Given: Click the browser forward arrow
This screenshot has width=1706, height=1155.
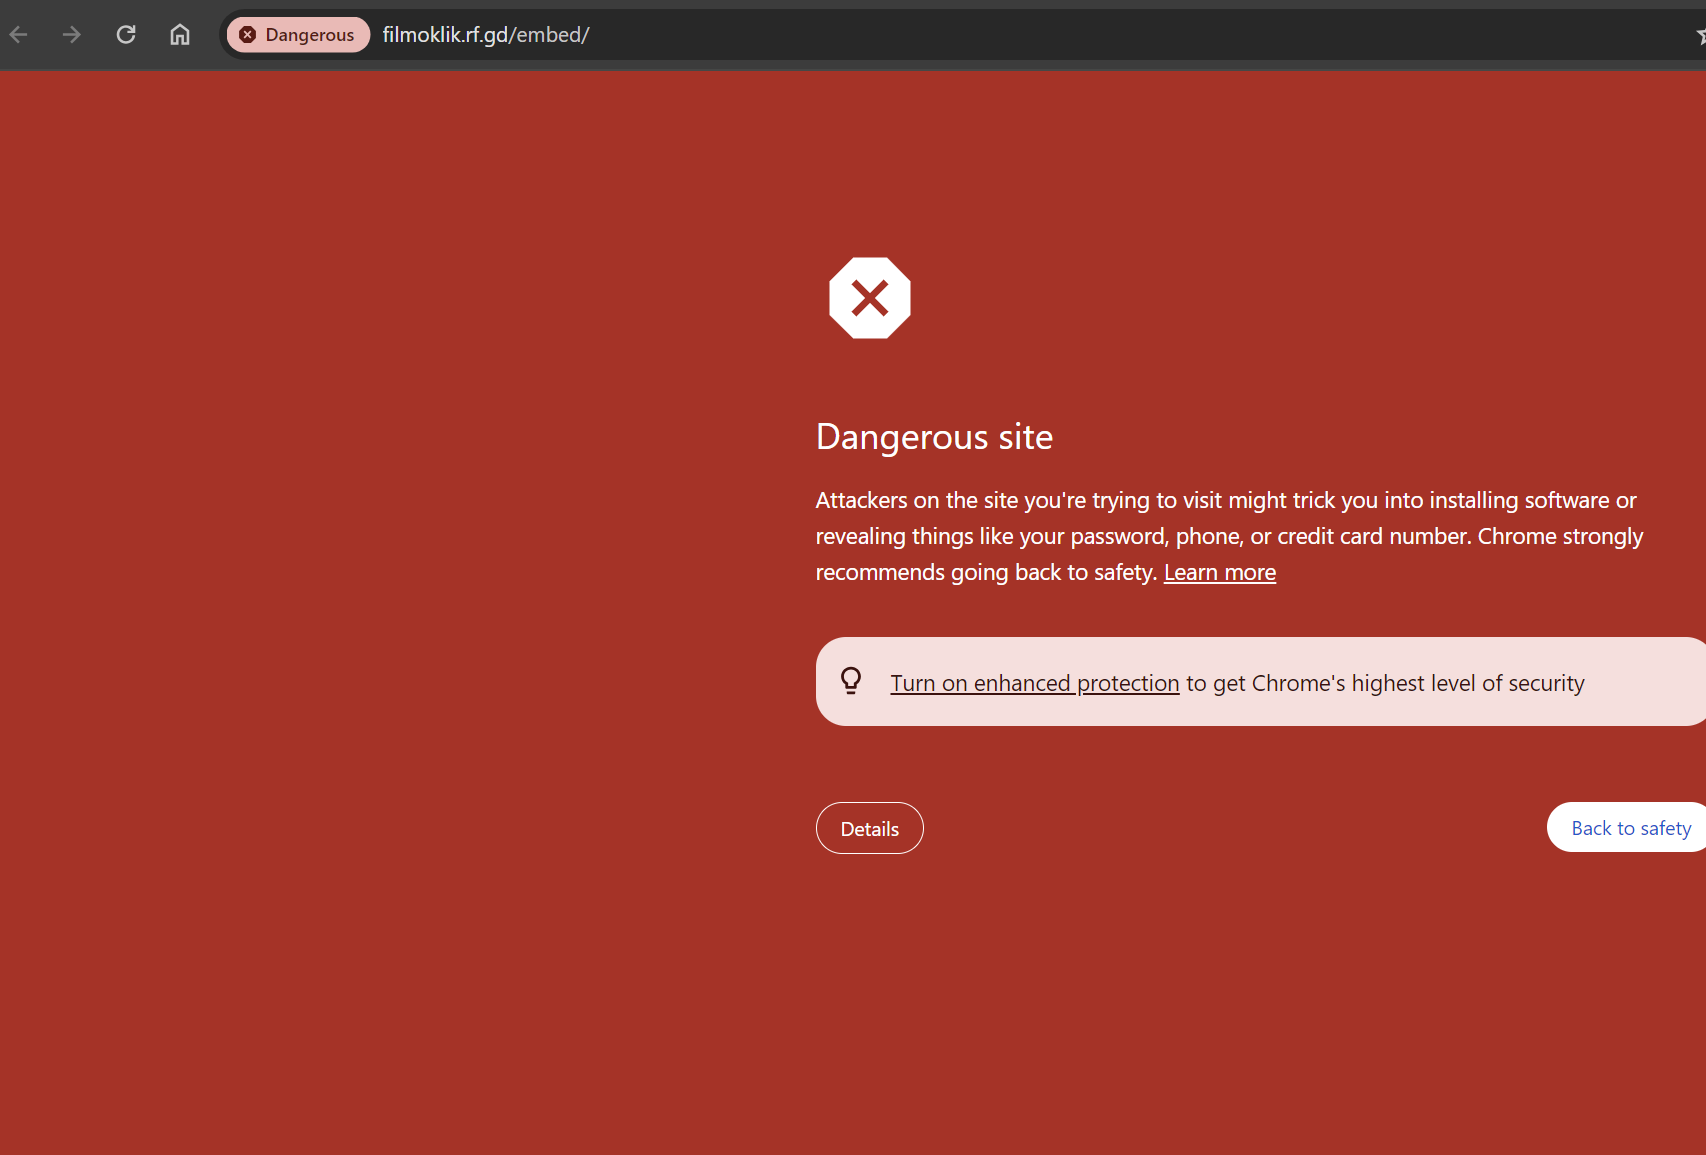Looking at the screenshot, I should [72, 35].
